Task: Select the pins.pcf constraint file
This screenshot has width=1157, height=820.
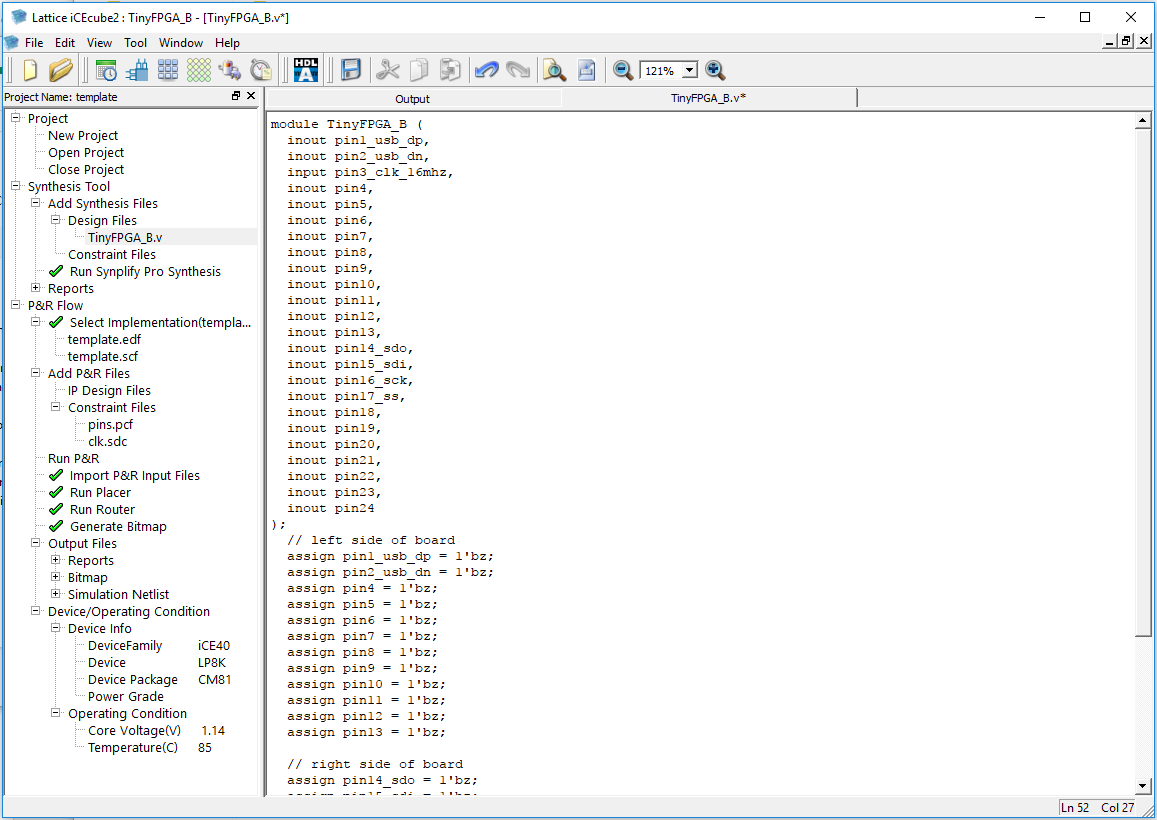Action: click(110, 424)
